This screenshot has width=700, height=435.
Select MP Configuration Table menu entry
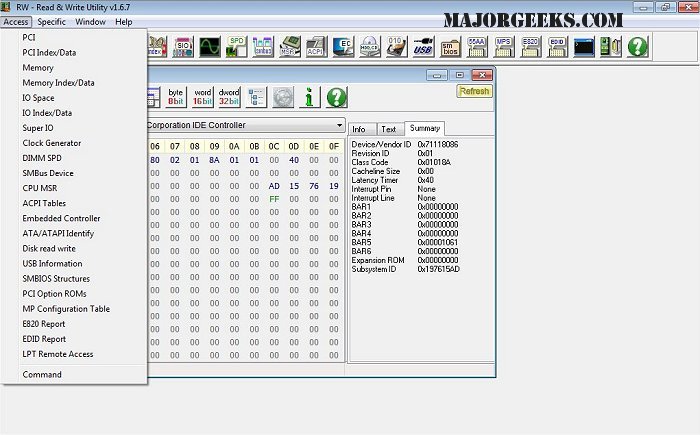(x=74, y=309)
